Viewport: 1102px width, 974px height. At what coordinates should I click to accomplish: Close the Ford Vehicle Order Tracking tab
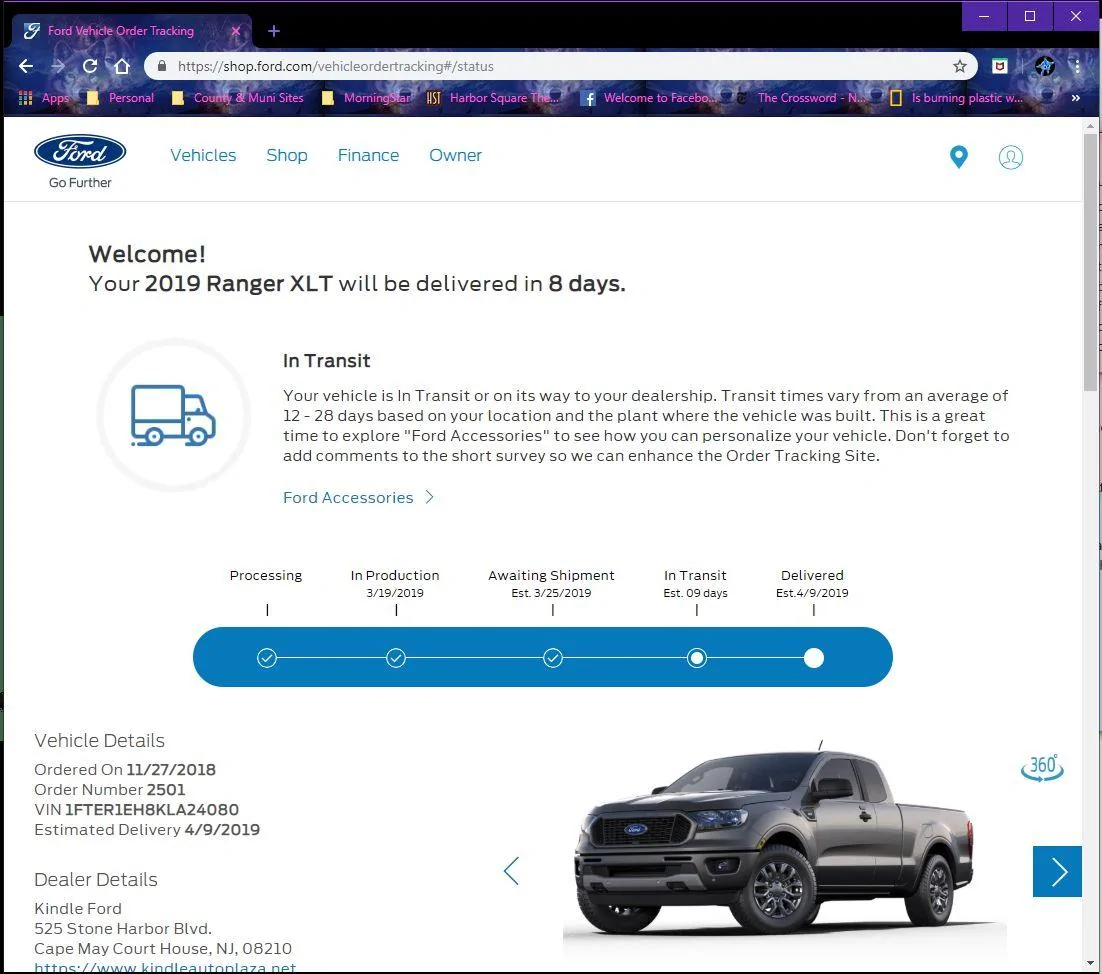(236, 31)
